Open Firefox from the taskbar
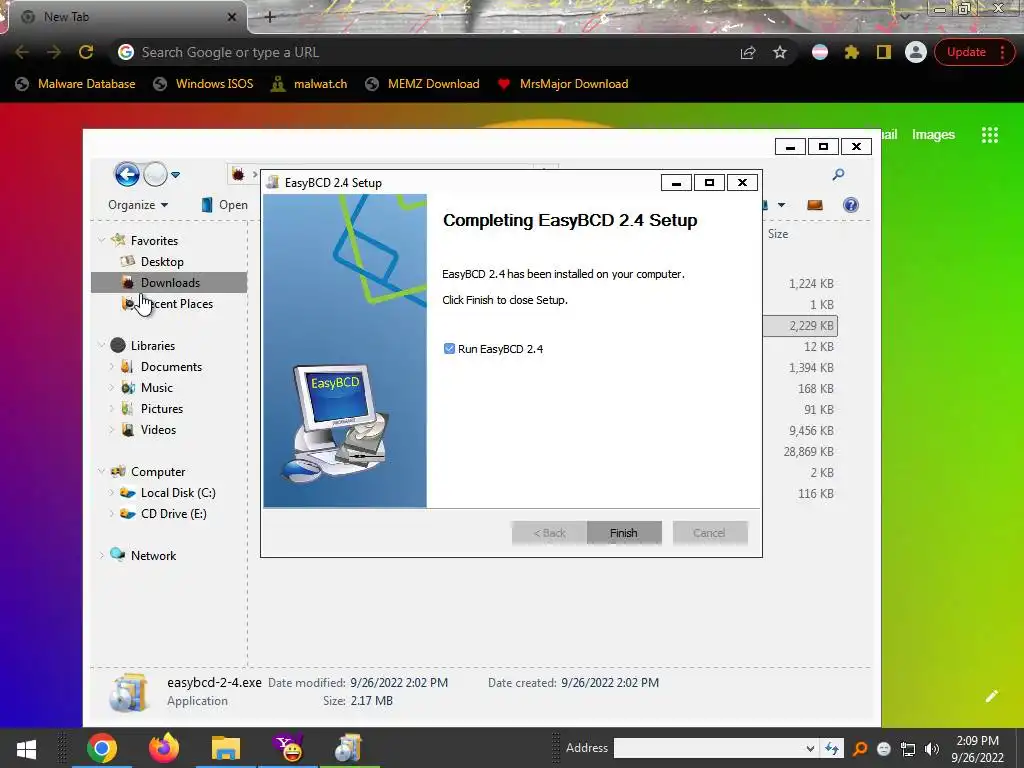The height and width of the screenshot is (768, 1024). (164, 748)
